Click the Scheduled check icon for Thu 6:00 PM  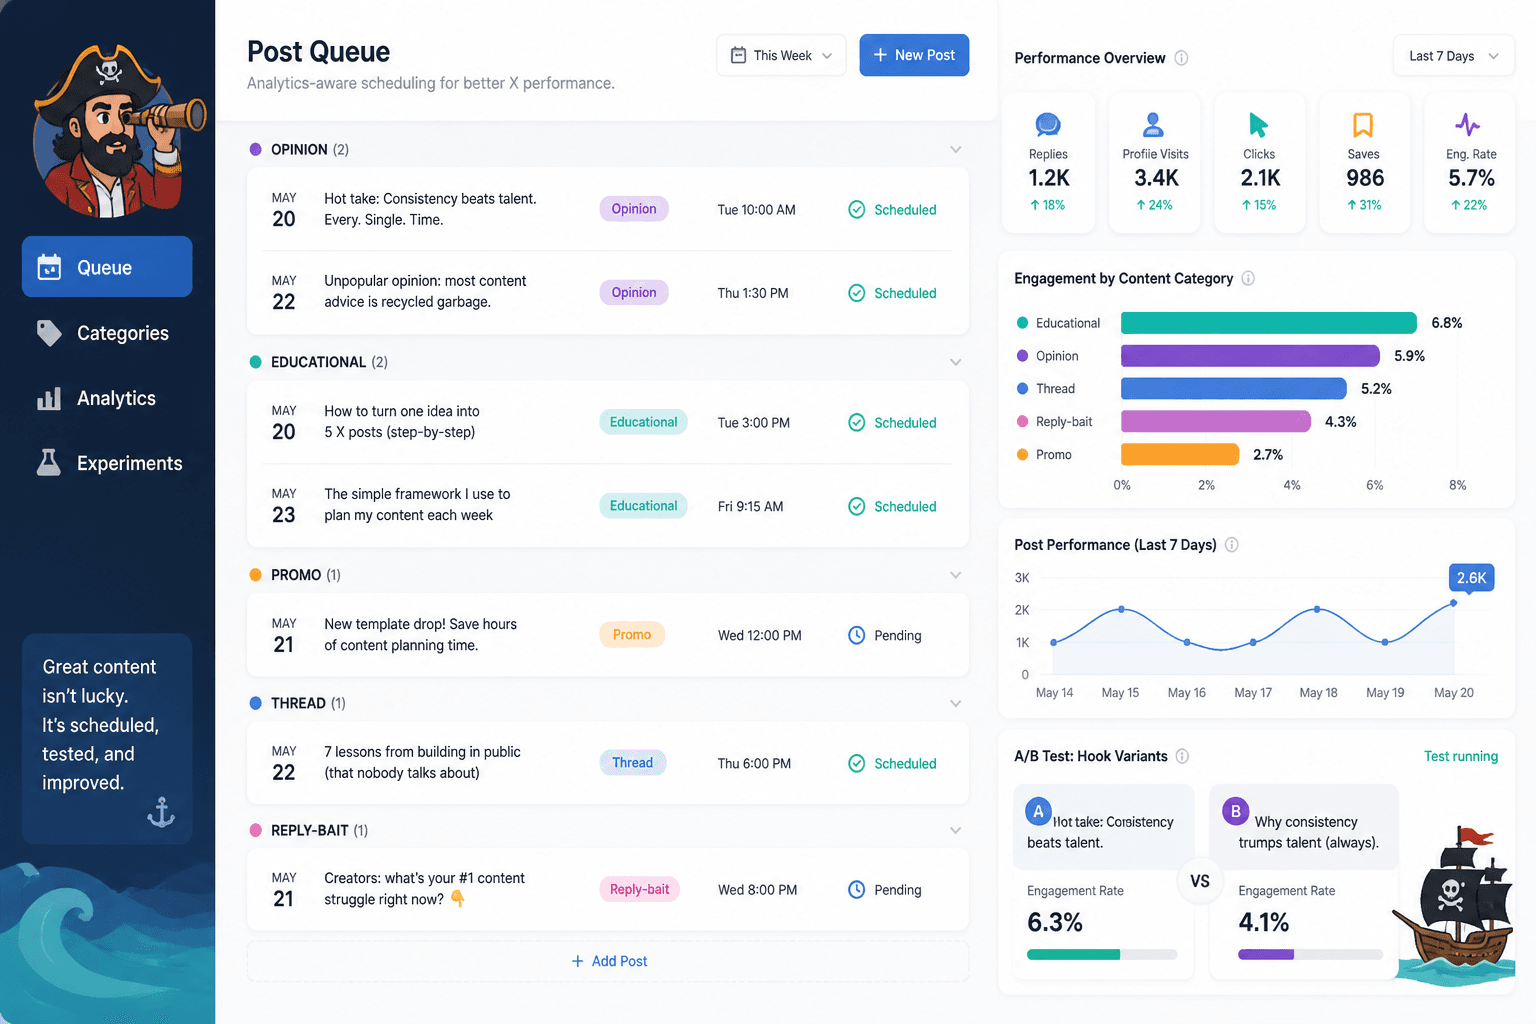[857, 764]
